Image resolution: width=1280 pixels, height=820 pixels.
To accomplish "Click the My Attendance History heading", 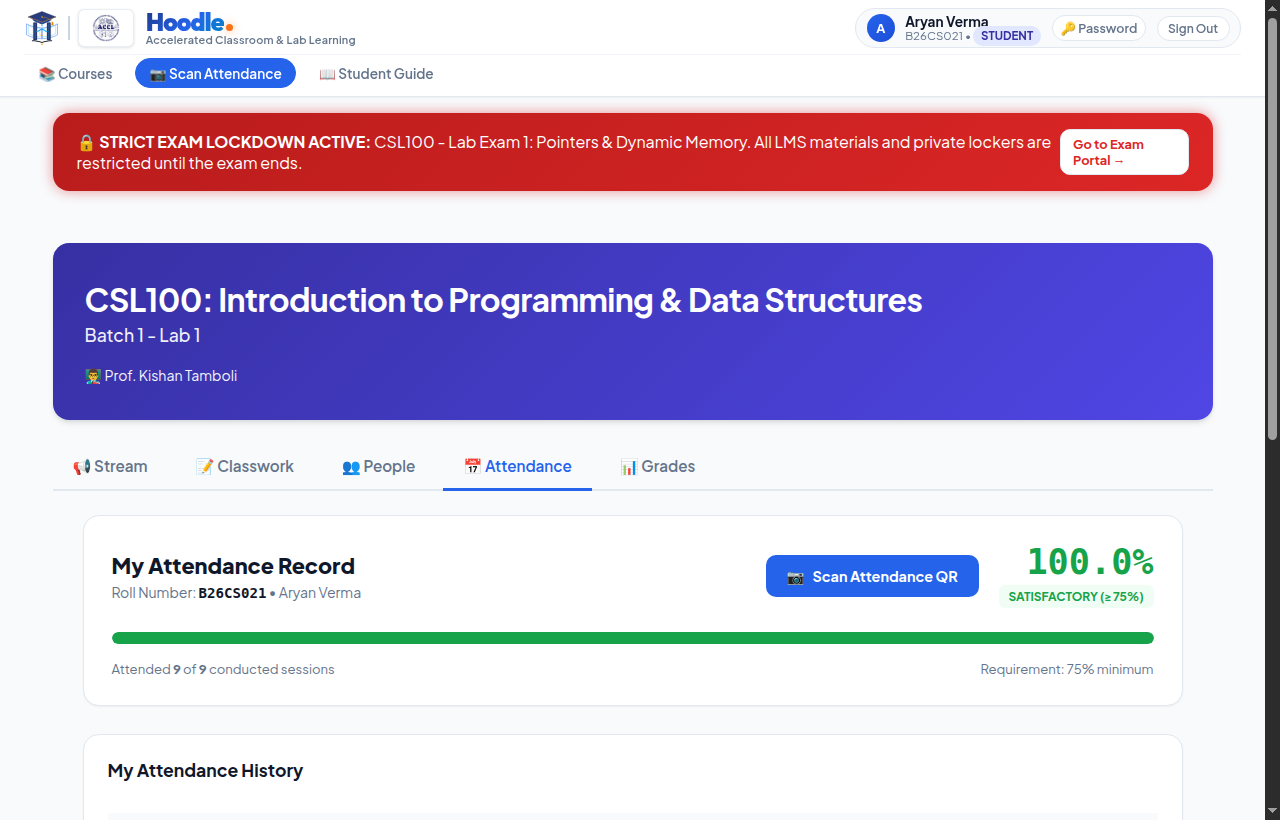I will pyautogui.click(x=205, y=771).
